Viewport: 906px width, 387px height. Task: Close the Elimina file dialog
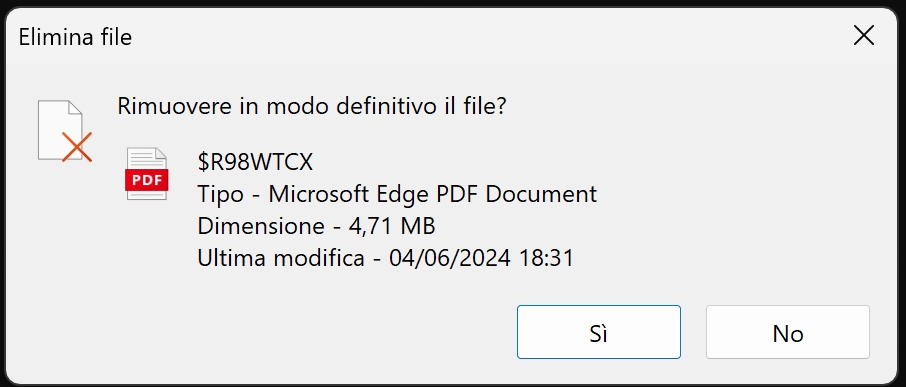point(864,36)
